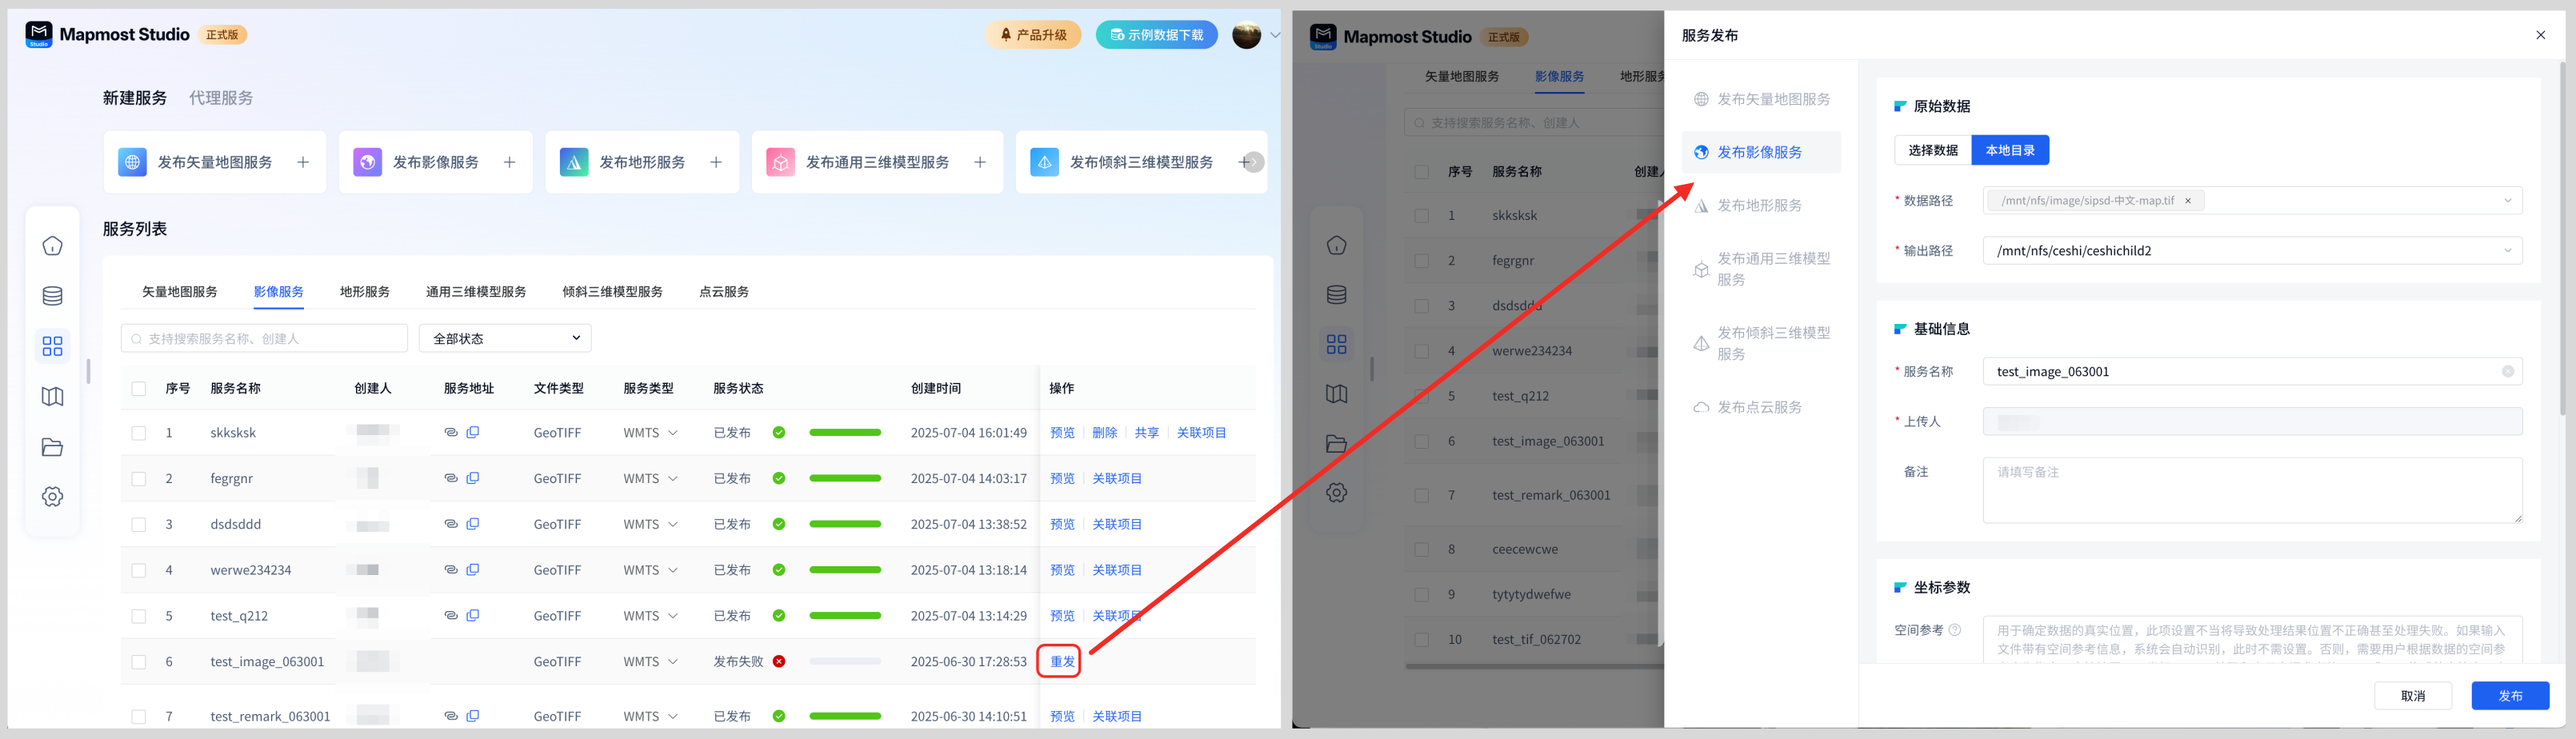The height and width of the screenshot is (739, 2576).
Task: Switch to the 地形服务 tab
Action: point(364,292)
